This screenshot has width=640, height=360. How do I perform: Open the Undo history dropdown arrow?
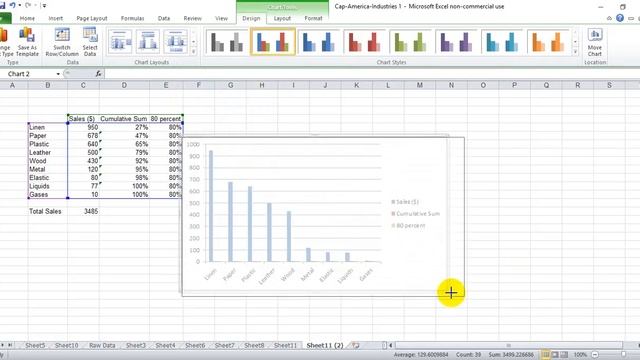(20, 6)
